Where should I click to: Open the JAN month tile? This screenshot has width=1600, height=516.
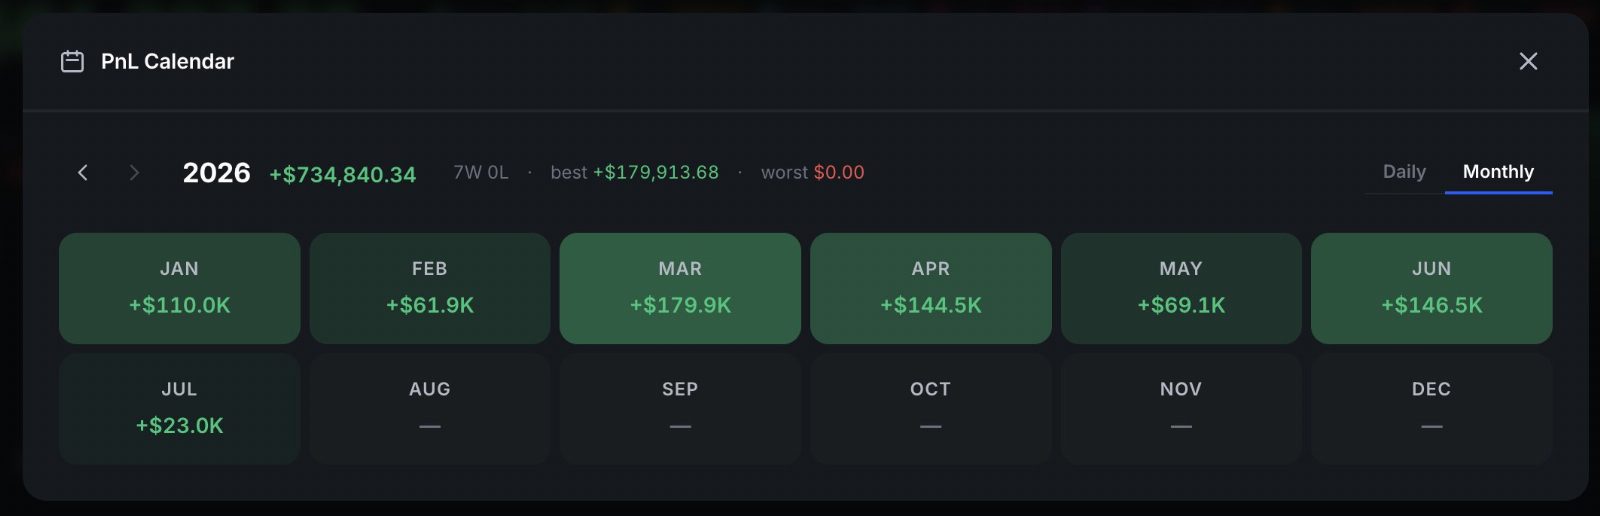(180, 288)
